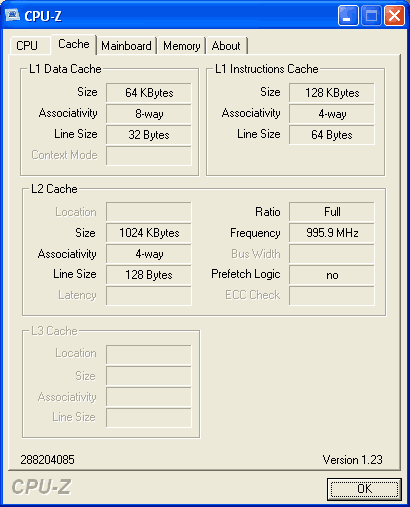This screenshot has height=507, width=410.
Task: Click the L3 Cache Location field
Action: click(x=149, y=355)
